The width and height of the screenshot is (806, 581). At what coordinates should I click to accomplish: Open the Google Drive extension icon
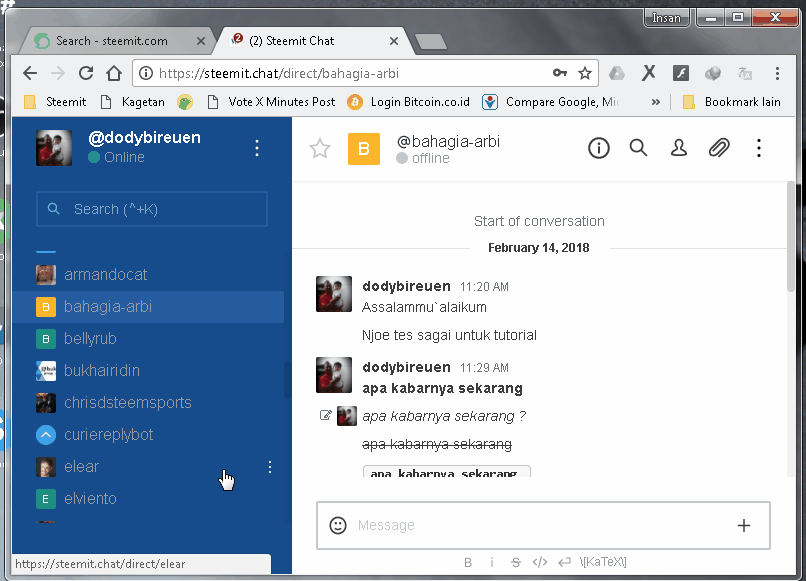point(617,74)
